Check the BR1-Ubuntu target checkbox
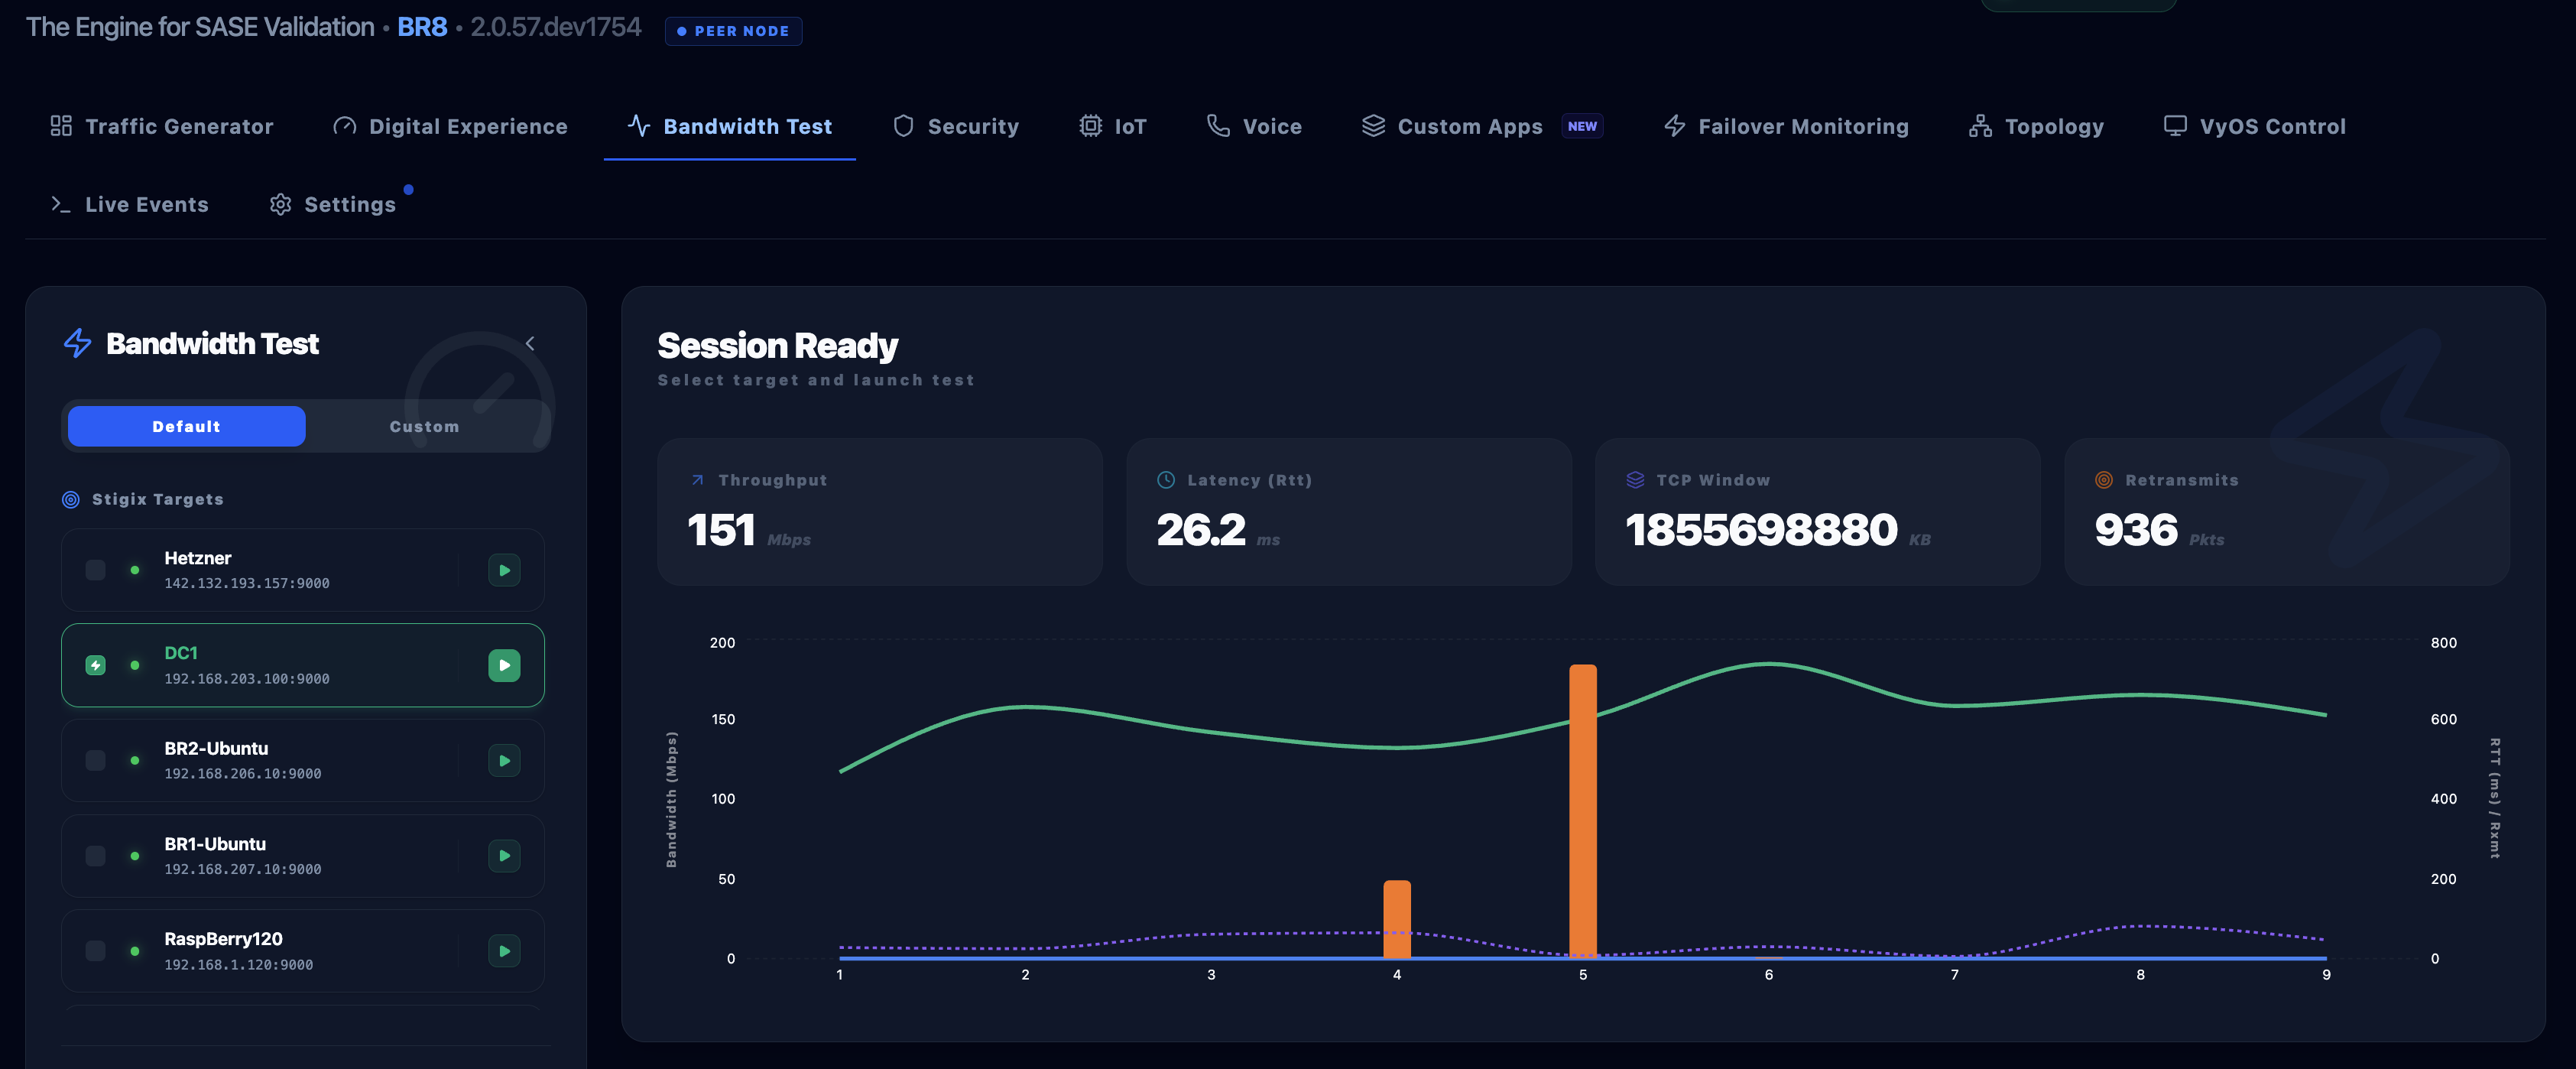Image resolution: width=2576 pixels, height=1069 pixels. [x=95, y=856]
